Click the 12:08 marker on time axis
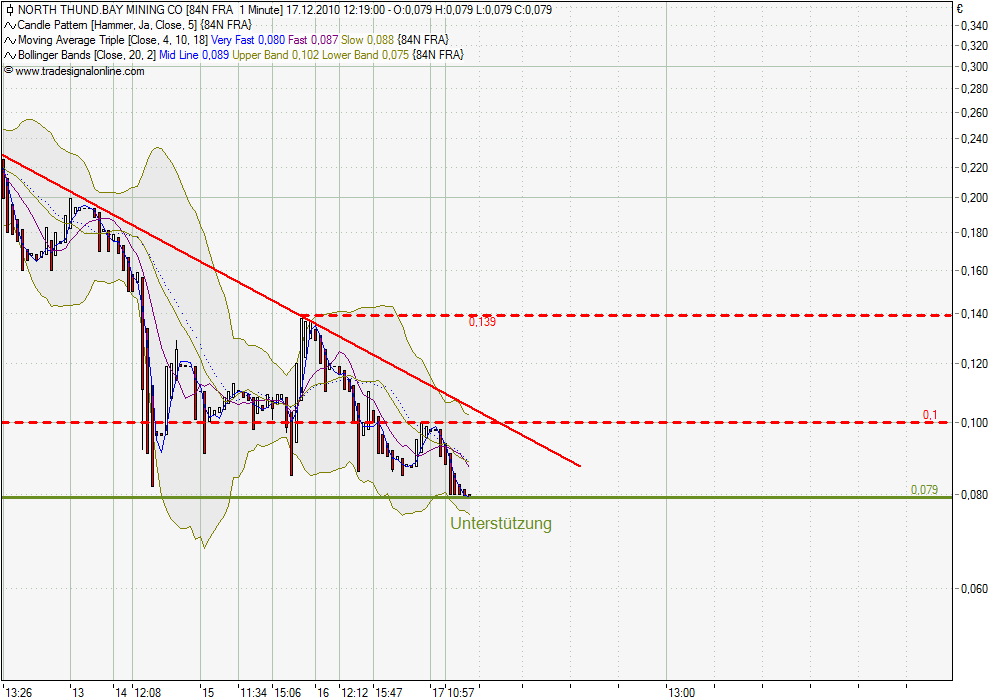1000x700 pixels. point(148,691)
